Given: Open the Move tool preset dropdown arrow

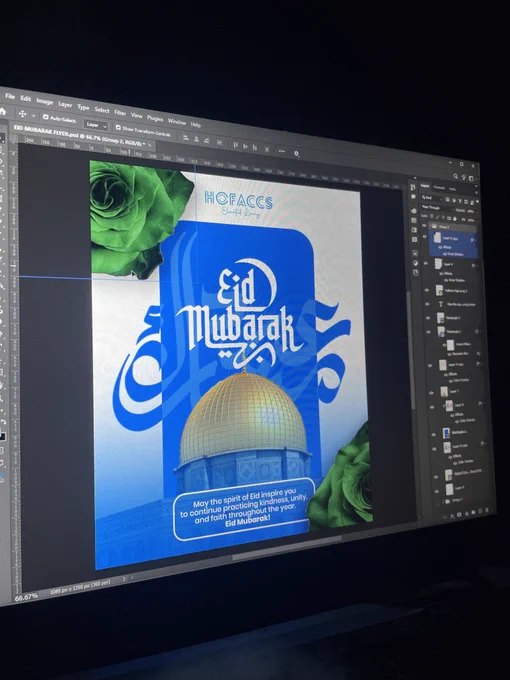Looking at the screenshot, I should pyautogui.click(x=33, y=116).
